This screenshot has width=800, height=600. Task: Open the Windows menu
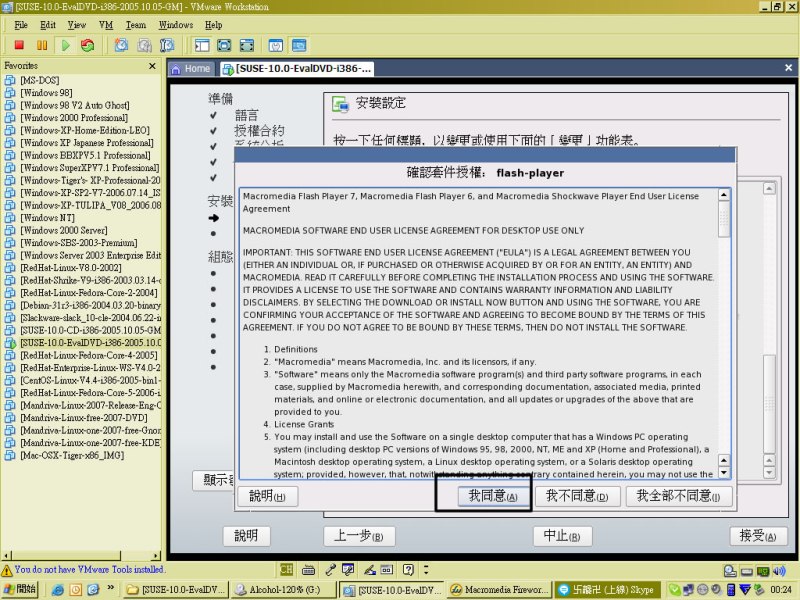176,25
